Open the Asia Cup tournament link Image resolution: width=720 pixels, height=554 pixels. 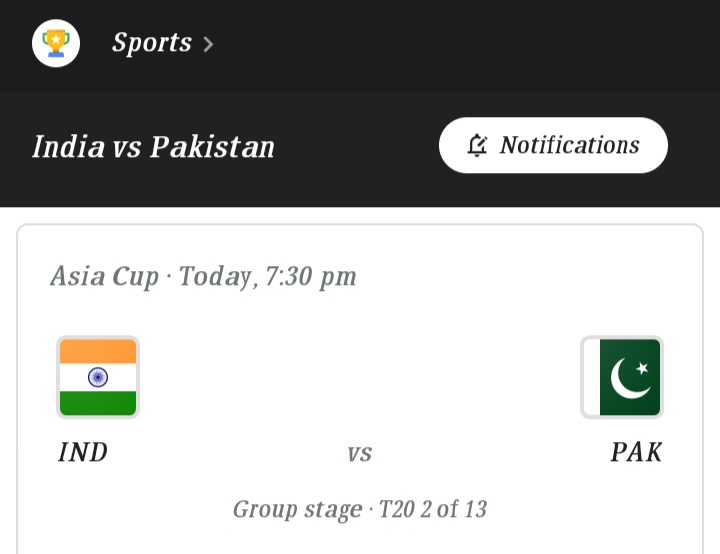(104, 276)
